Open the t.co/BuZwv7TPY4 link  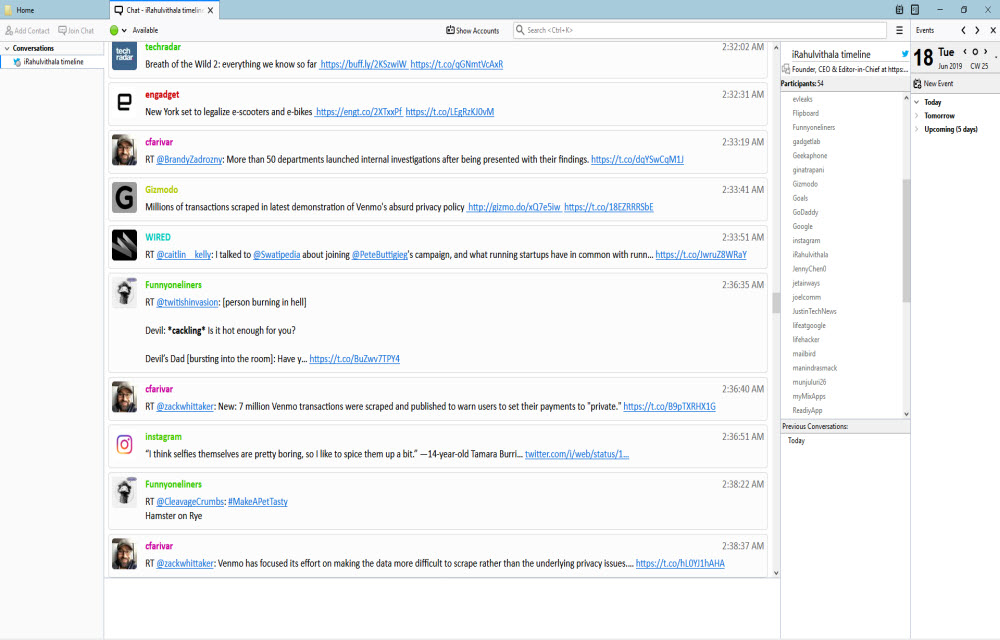click(355, 359)
